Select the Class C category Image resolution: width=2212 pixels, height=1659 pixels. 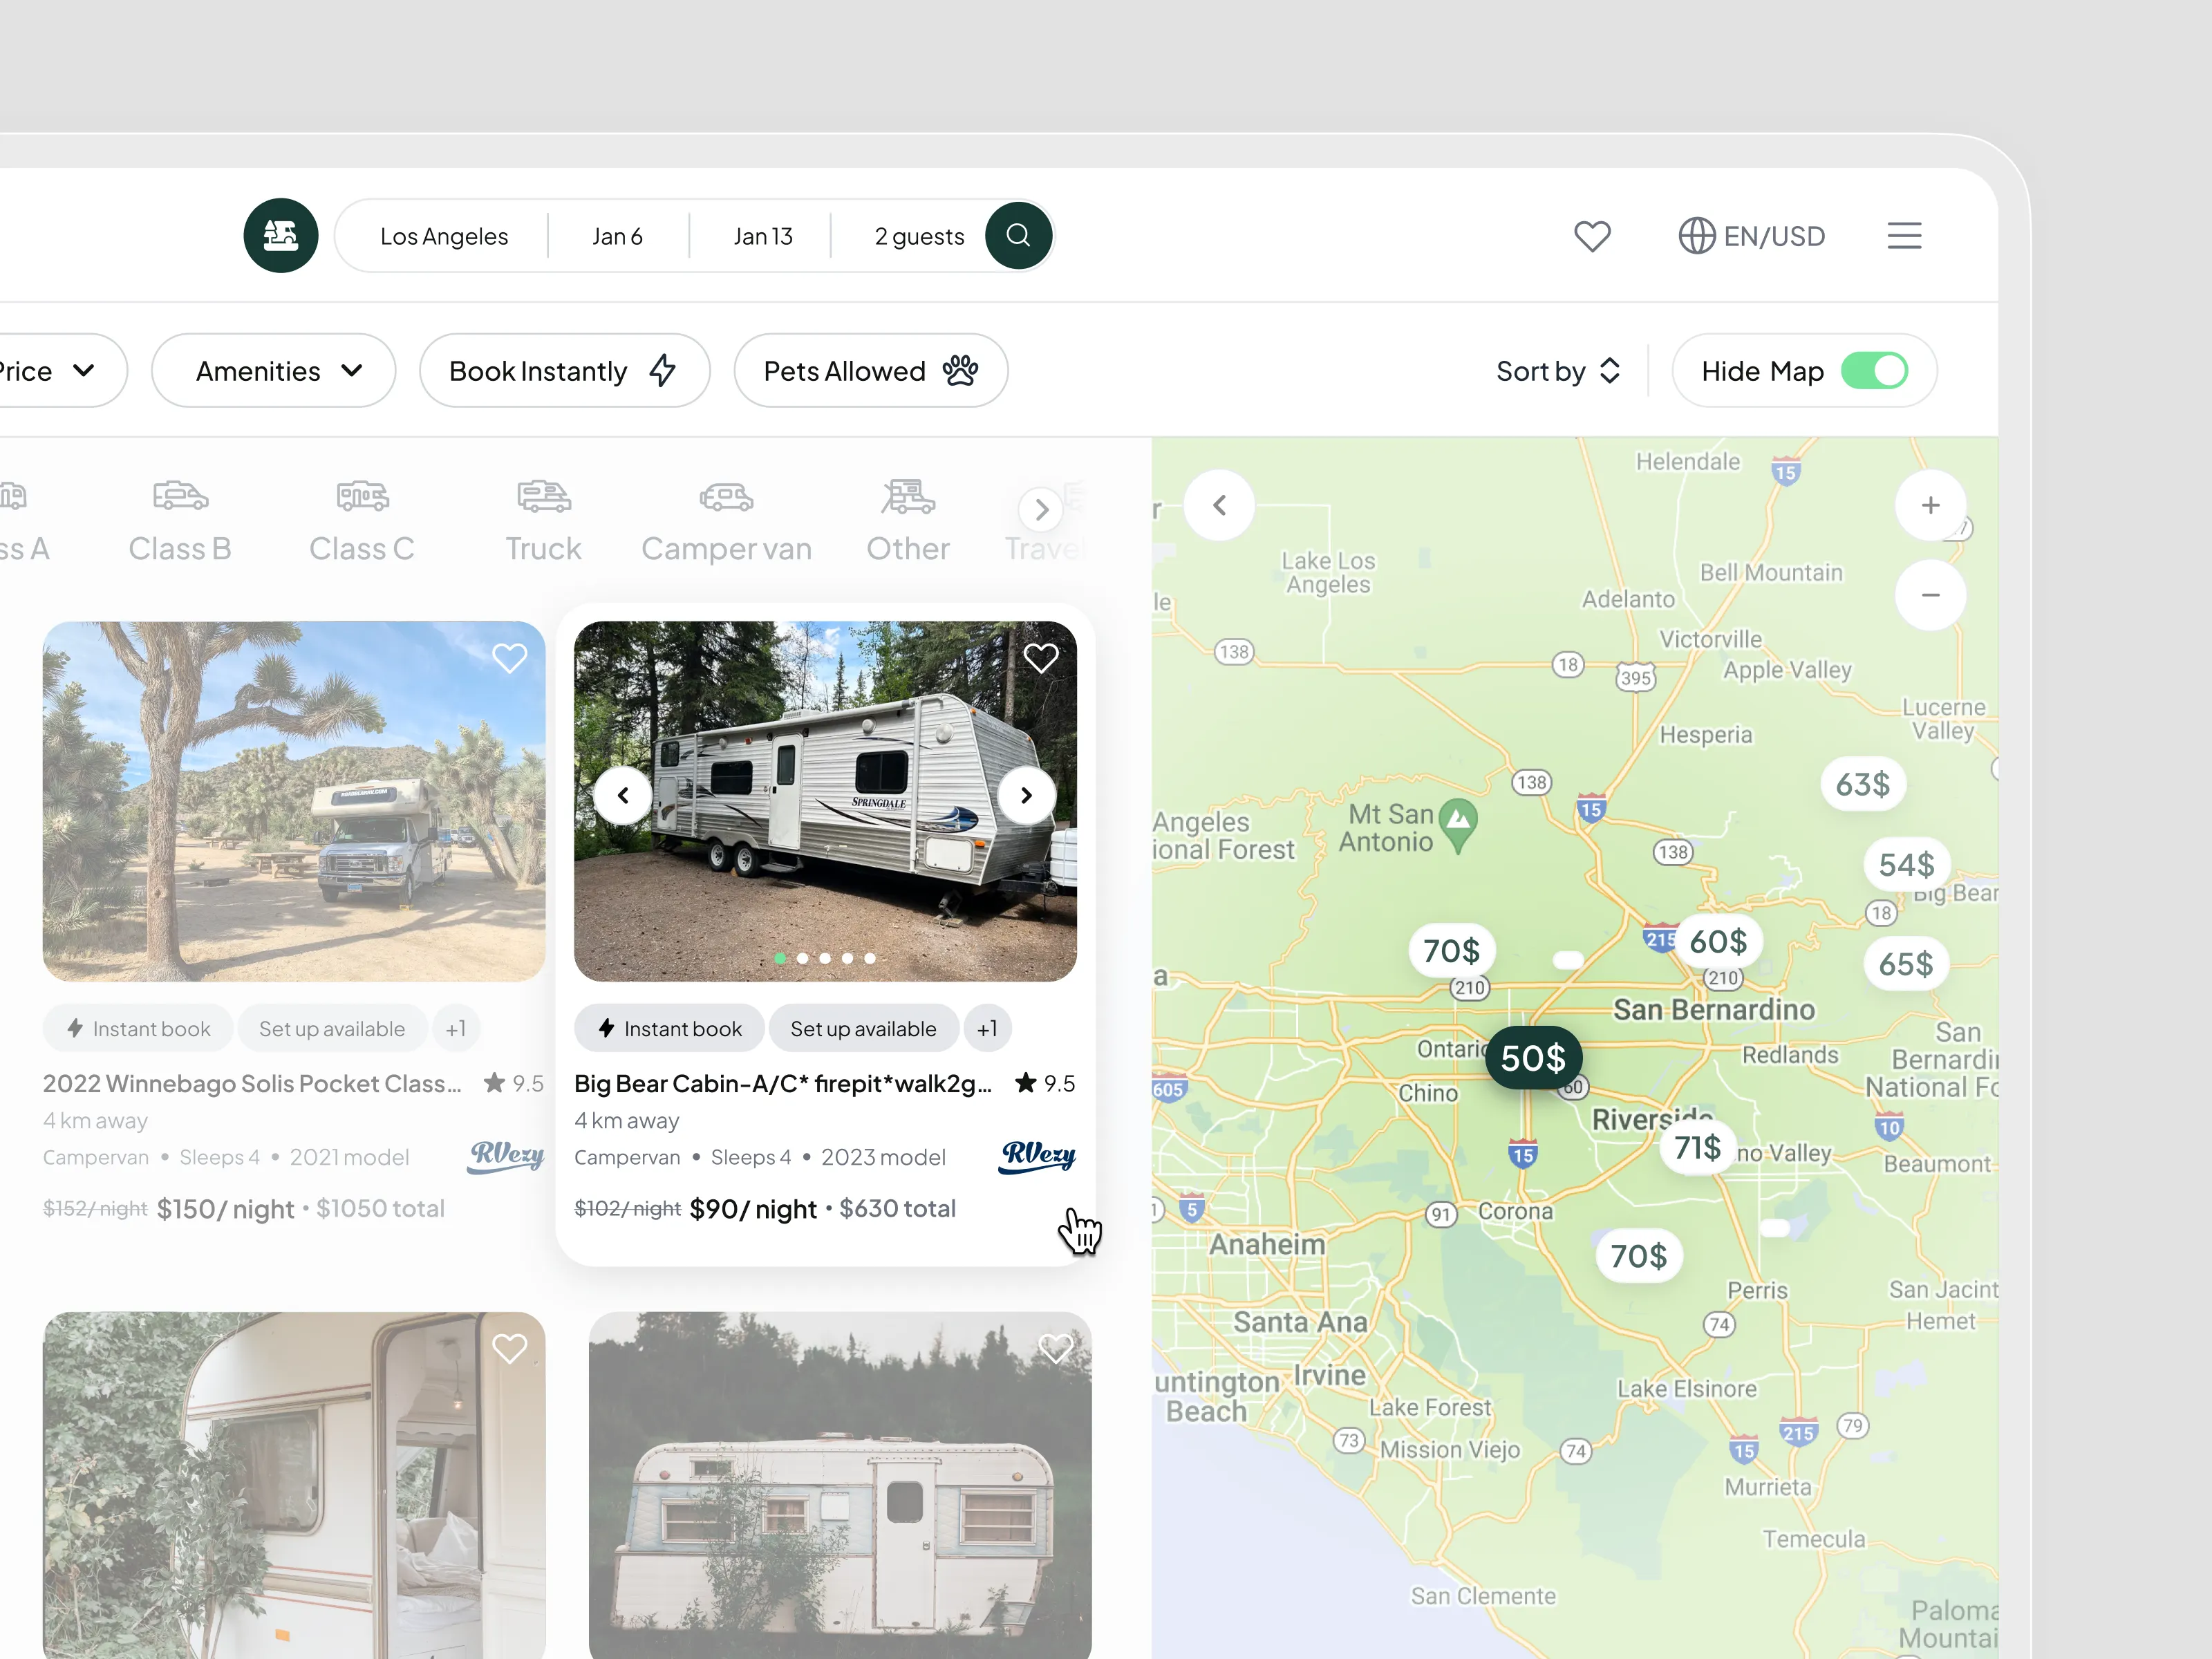click(362, 521)
